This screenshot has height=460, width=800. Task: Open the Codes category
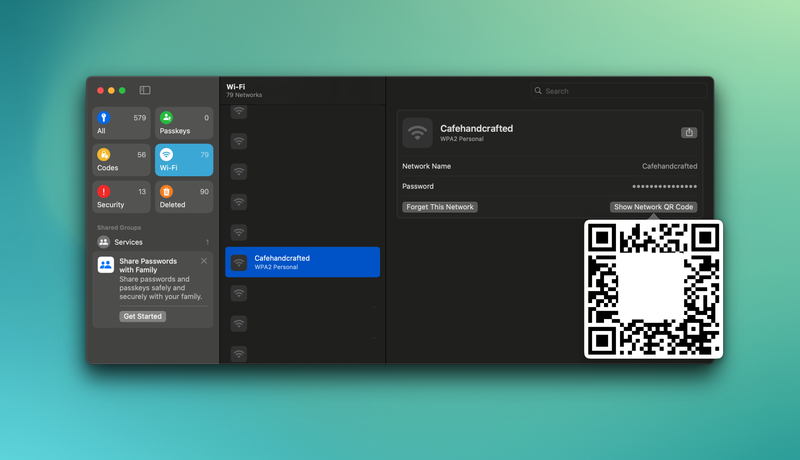click(x=121, y=160)
